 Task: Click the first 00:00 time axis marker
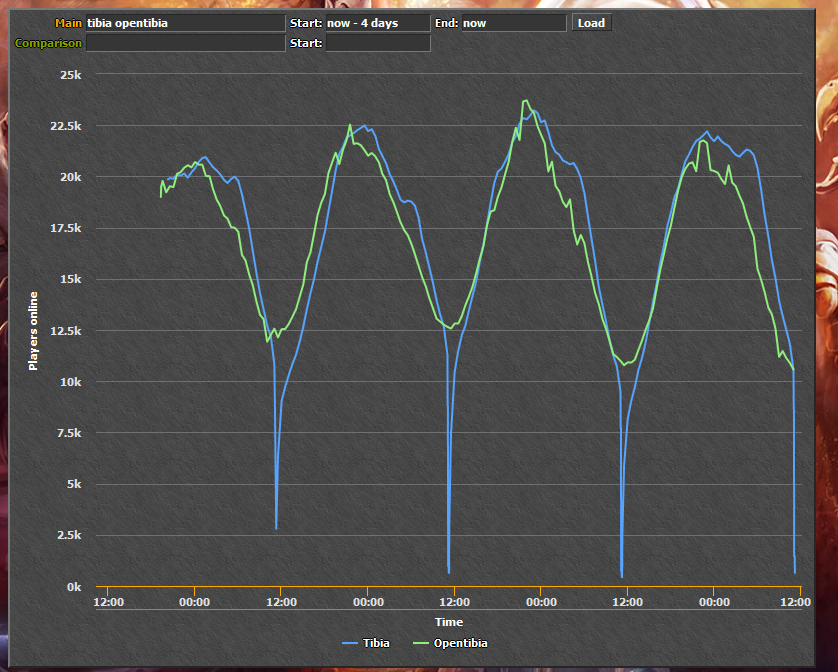pos(195,602)
